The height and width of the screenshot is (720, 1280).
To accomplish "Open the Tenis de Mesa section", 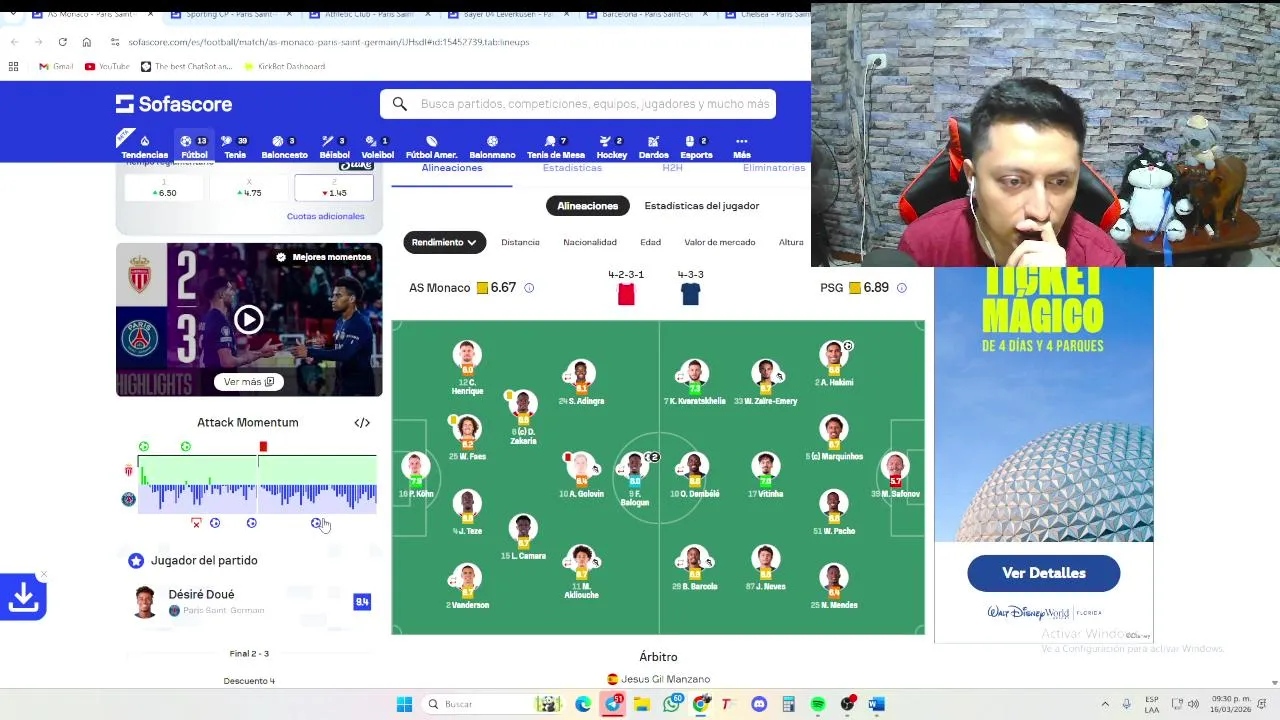I will click(556, 147).
